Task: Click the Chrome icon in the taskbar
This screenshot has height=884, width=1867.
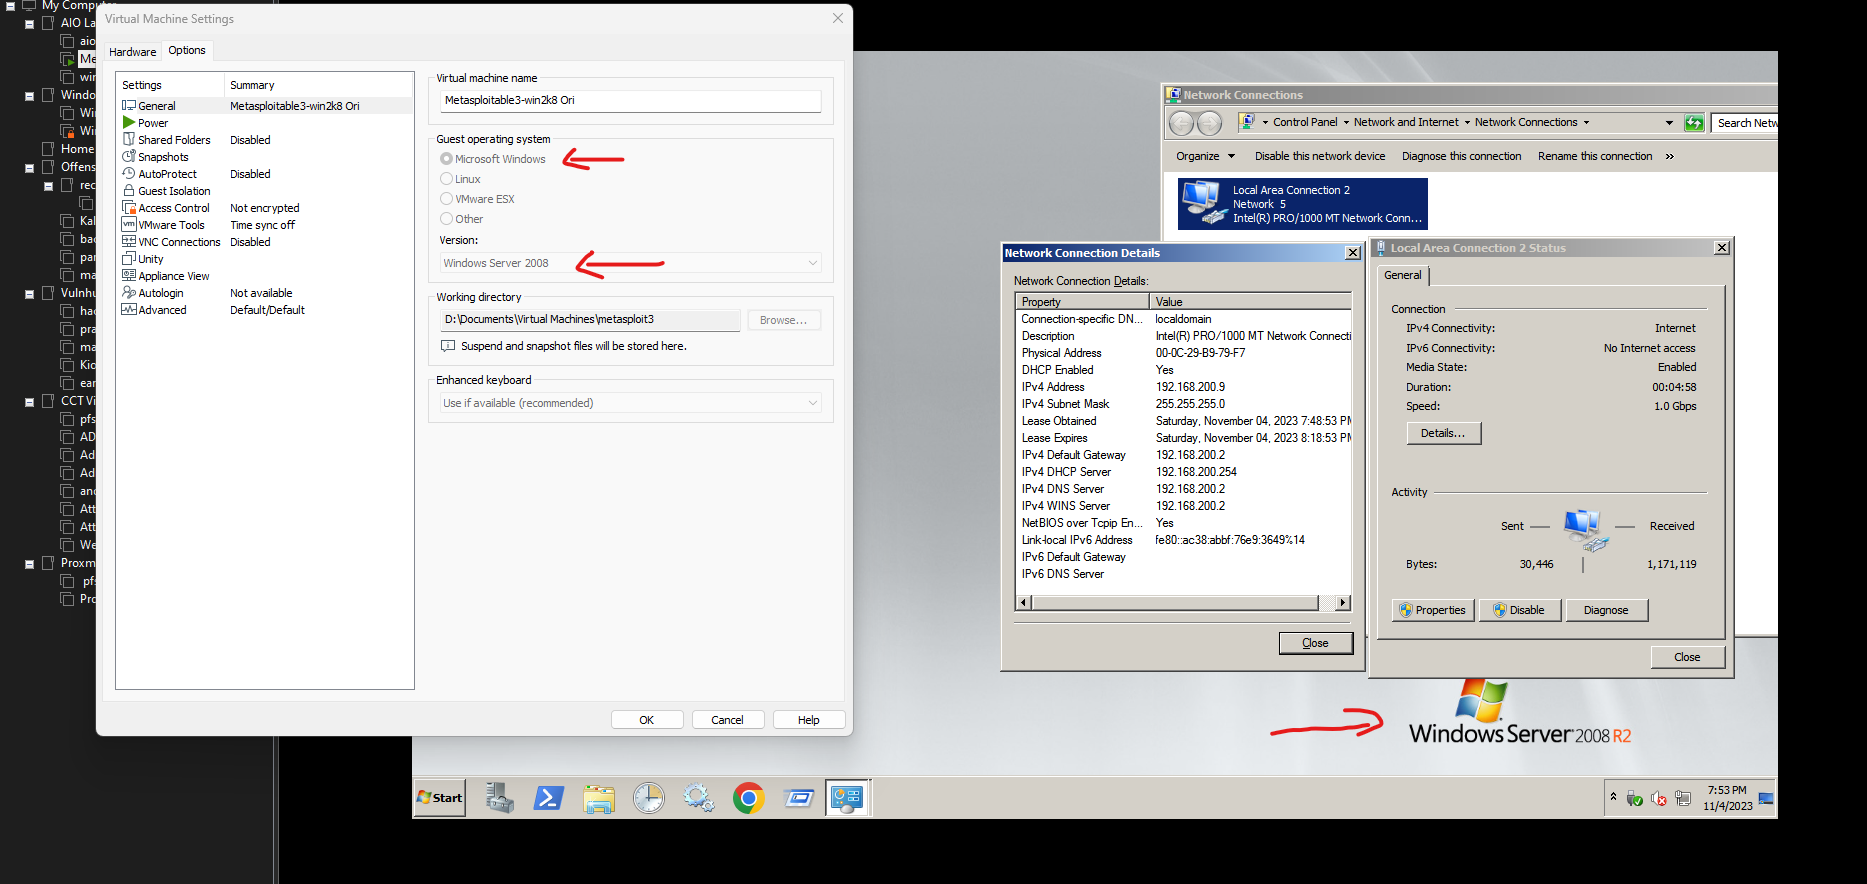Action: (748, 798)
